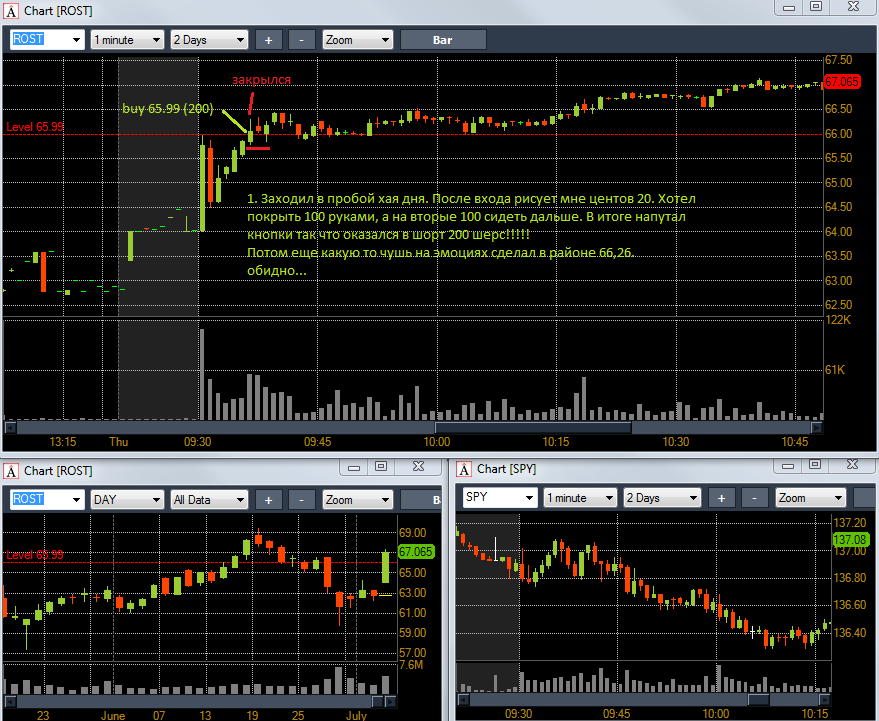Close the top Chart [ROST] window
Image resolution: width=879 pixels, height=721 pixels.
click(853, 7)
